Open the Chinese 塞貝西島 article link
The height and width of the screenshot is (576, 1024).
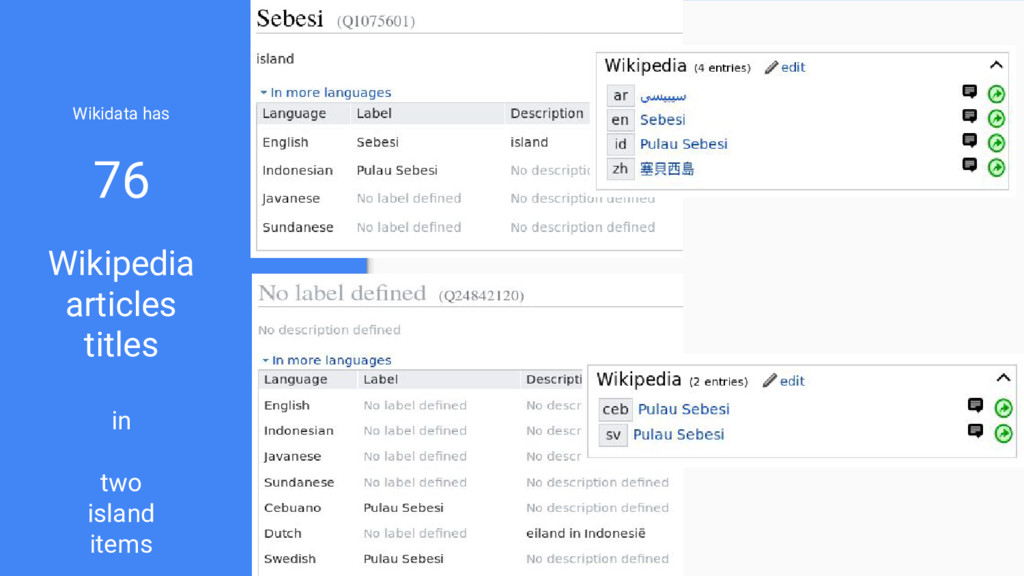[x=667, y=169]
